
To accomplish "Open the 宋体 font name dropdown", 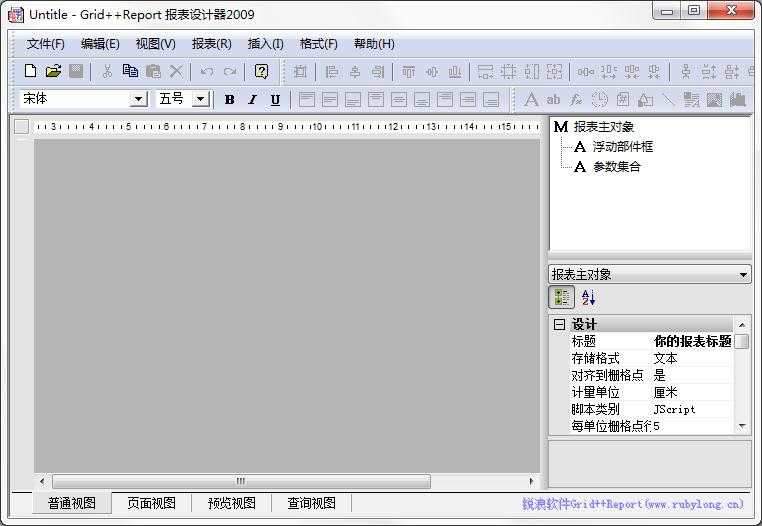I will pyautogui.click(x=138, y=99).
